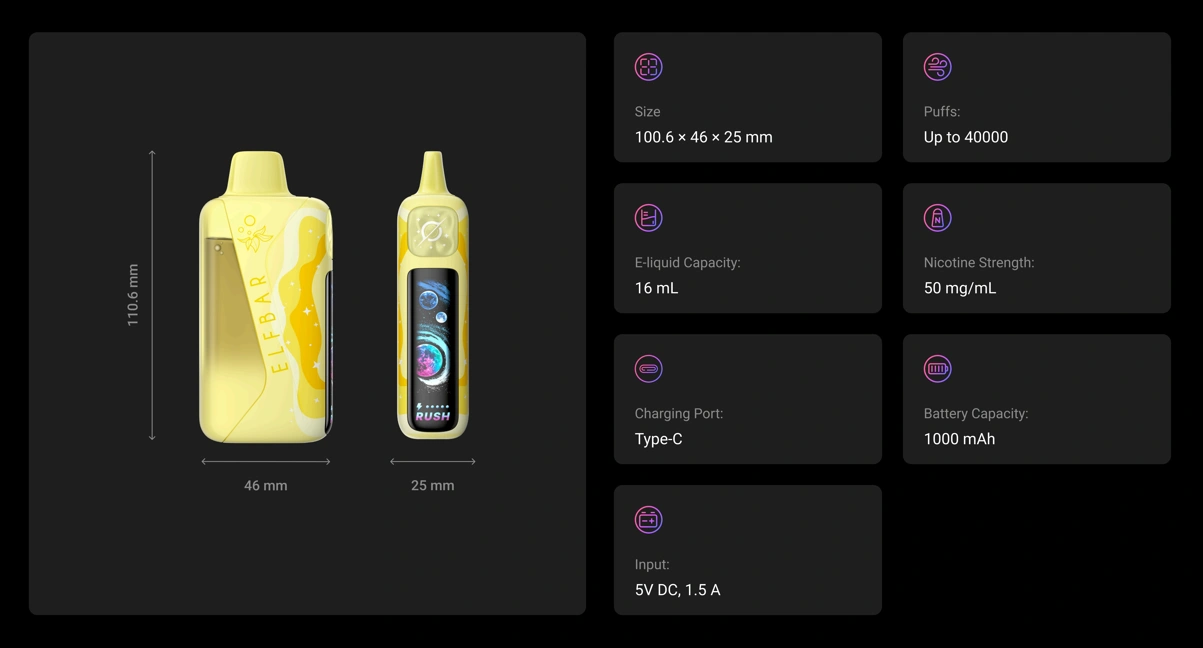
Task: Select the E-liquid Capacity icon
Action: (648, 218)
